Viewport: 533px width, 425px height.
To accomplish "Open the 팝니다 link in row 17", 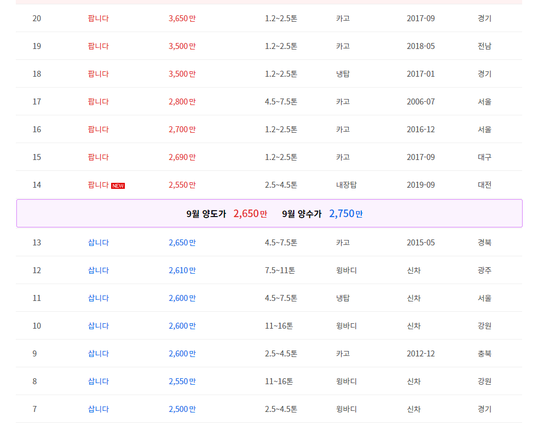I will pyautogui.click(x=98, y=102).
